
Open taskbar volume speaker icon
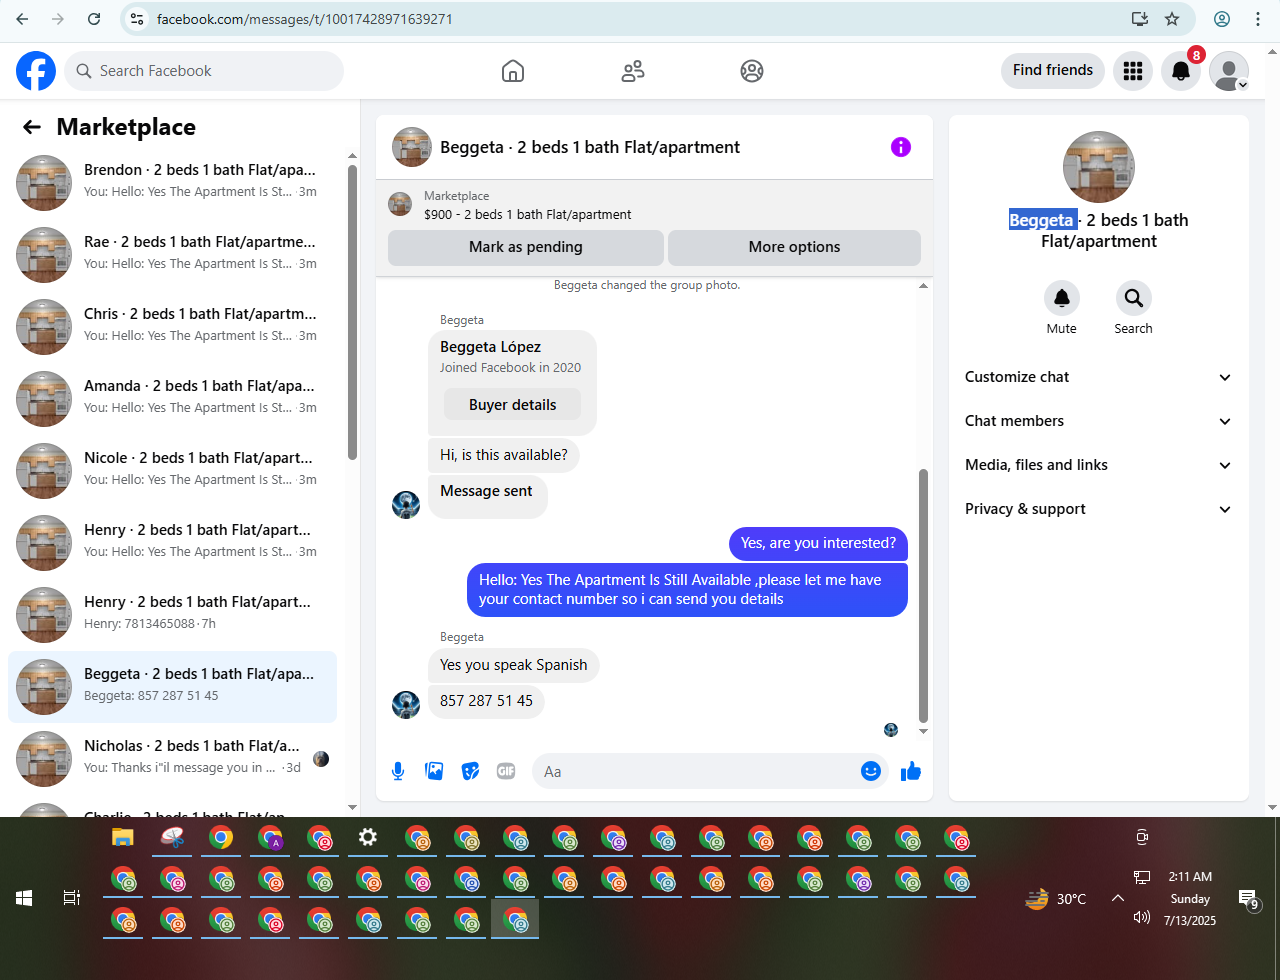[x=1142, y=917]
